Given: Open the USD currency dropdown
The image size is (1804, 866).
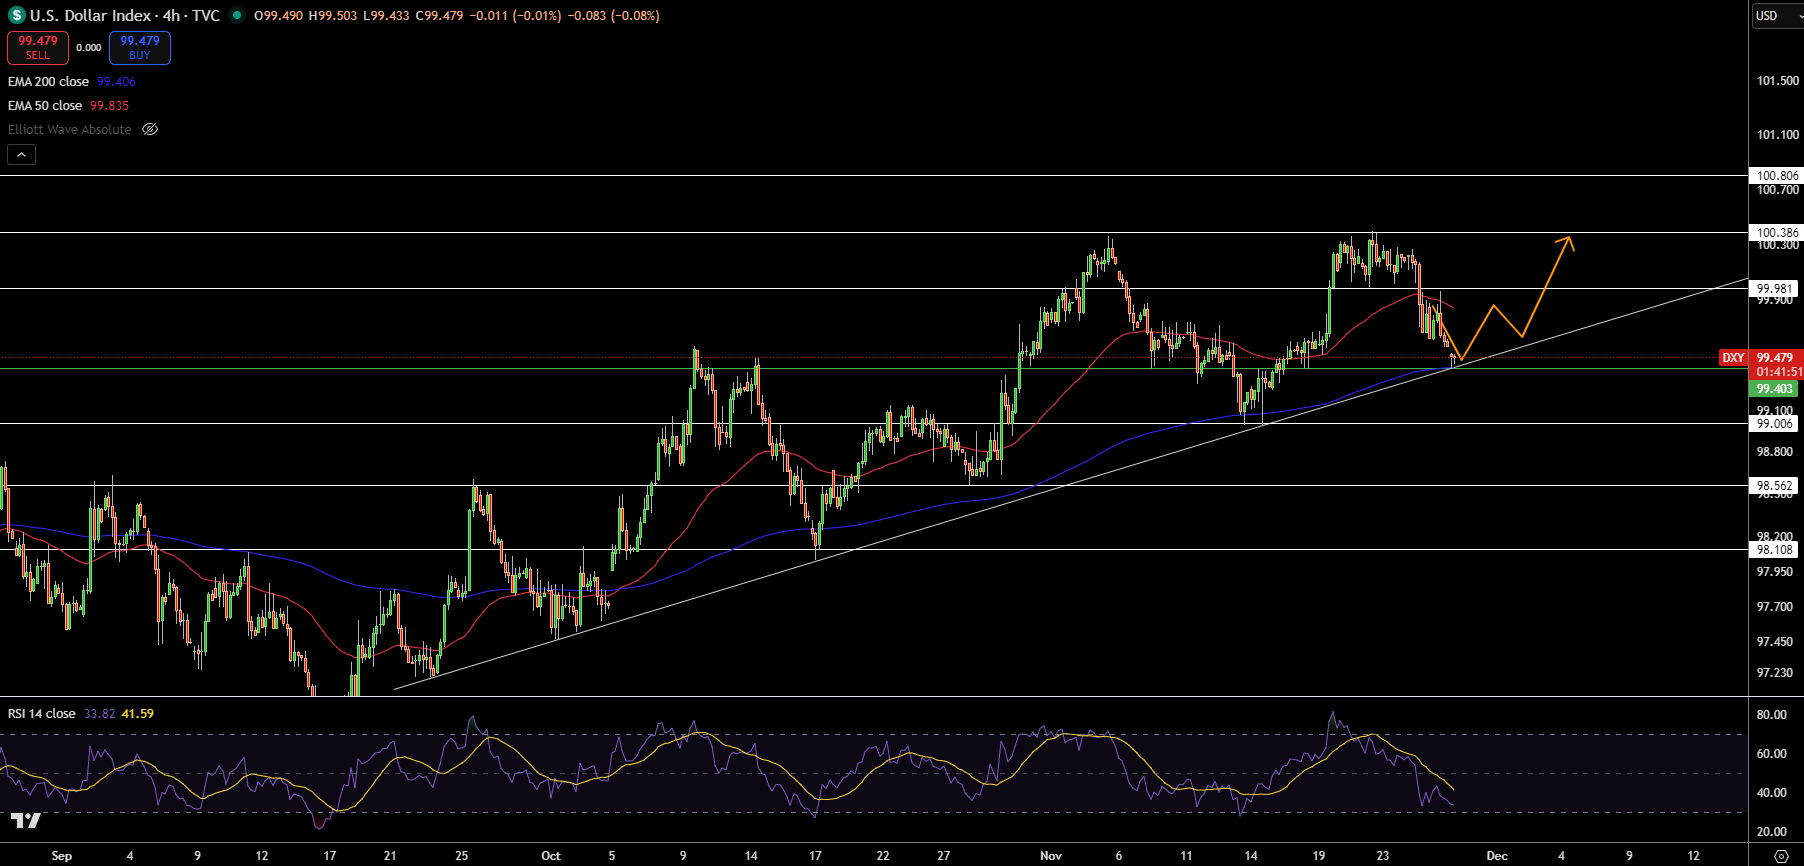Looking at the screenshot, I should pyautogui.click(x=1778, y=15).
